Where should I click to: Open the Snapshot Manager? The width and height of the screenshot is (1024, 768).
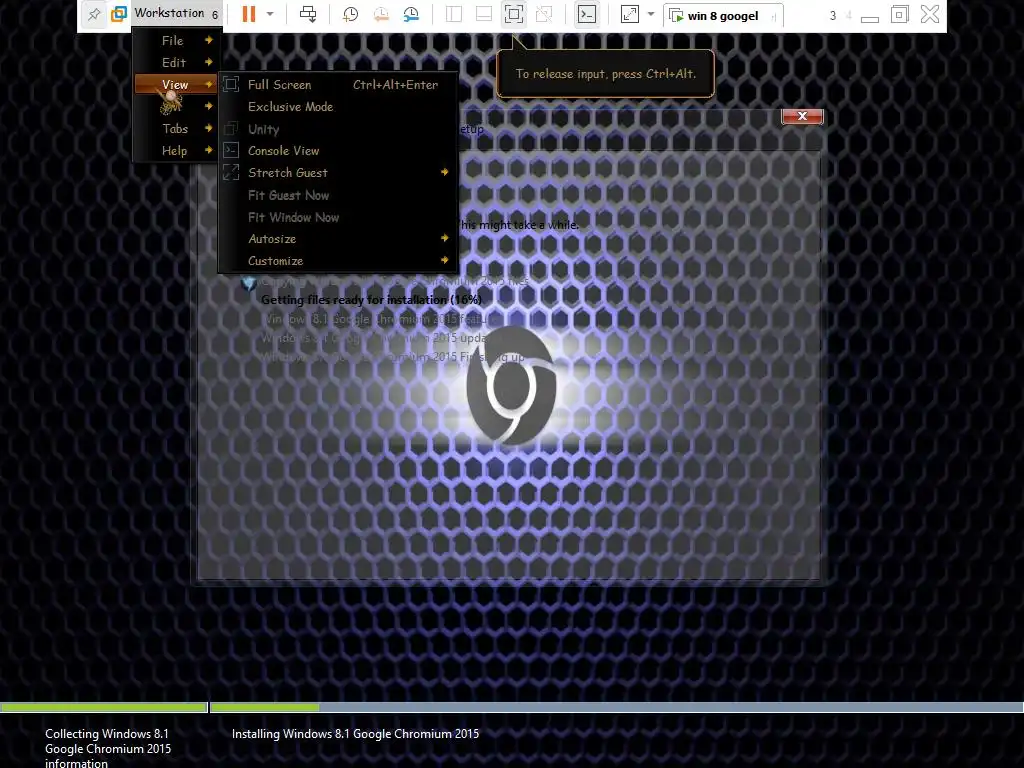click(411, 14)
